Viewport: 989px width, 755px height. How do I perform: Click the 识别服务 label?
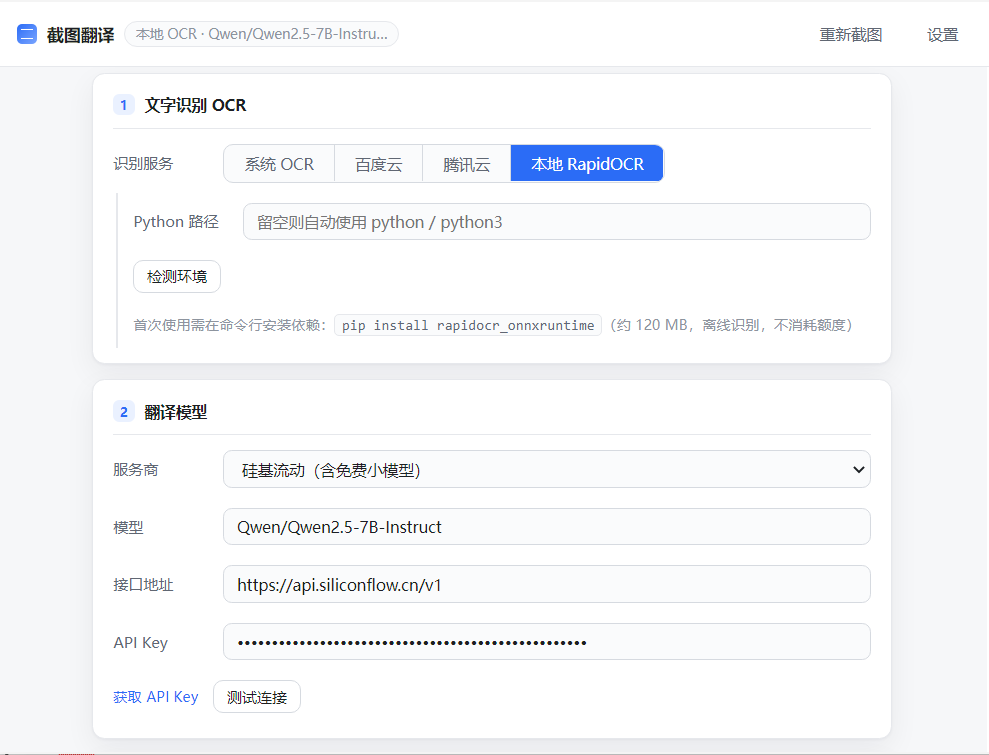pos(143,164)
